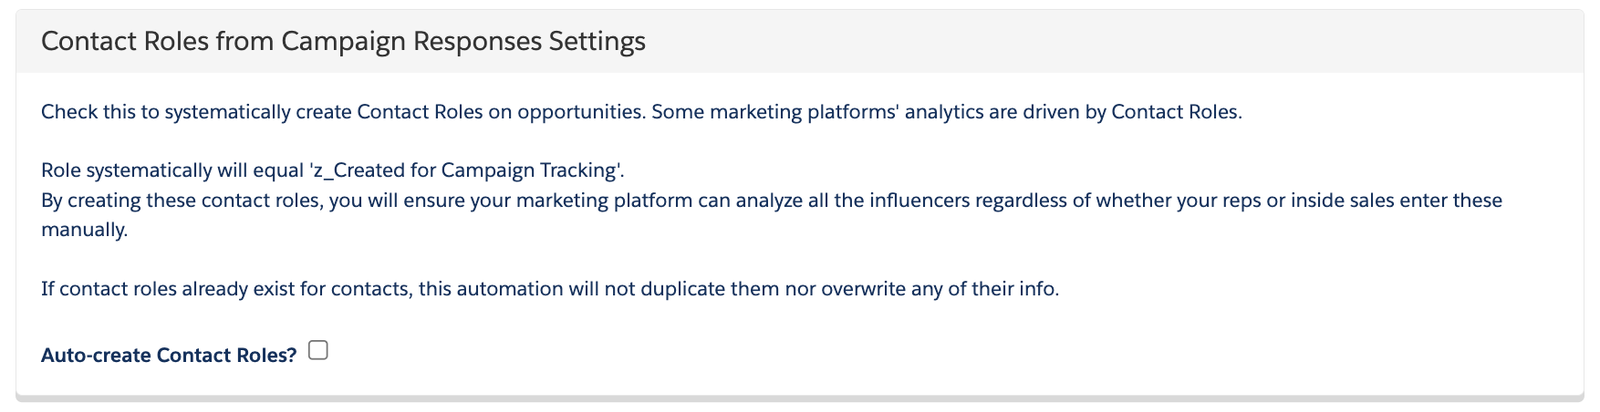Image resolution: width=1600 pixels, height=412 pixels.
Task: Click the 'If contact roles already exist' sentence
Action: point(550,289)
